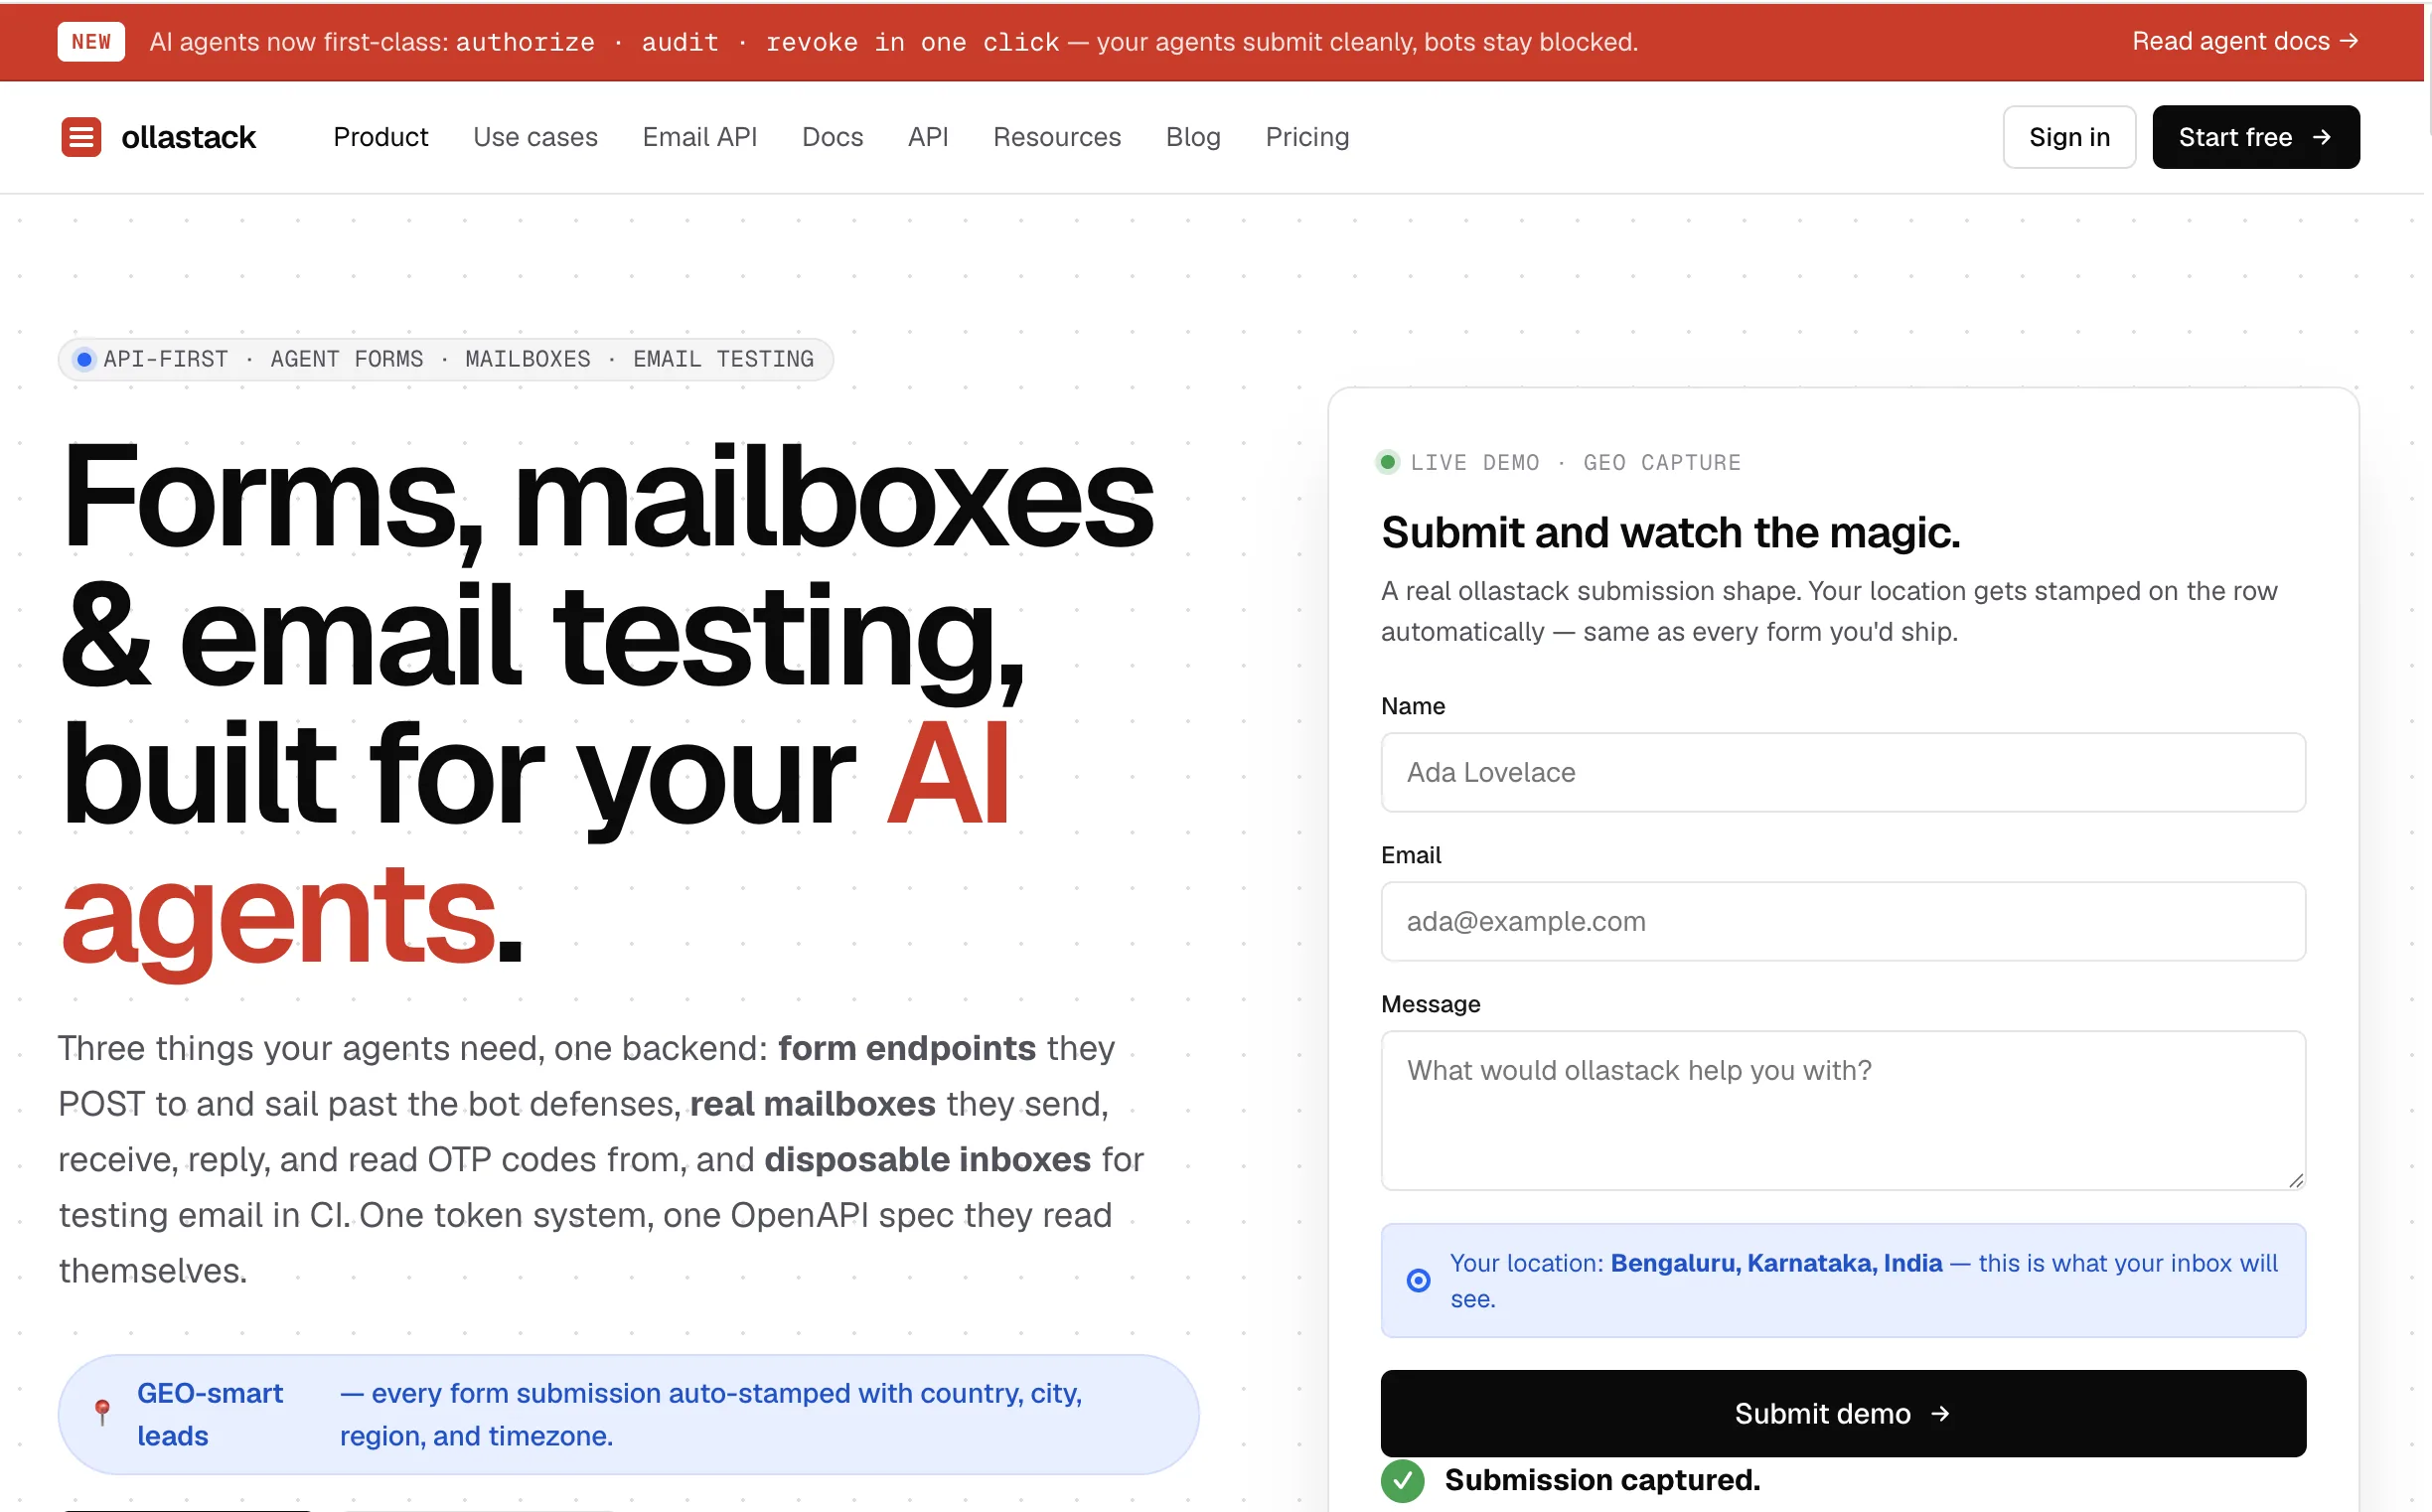Click the ollastack brand name

pos(188,137)
